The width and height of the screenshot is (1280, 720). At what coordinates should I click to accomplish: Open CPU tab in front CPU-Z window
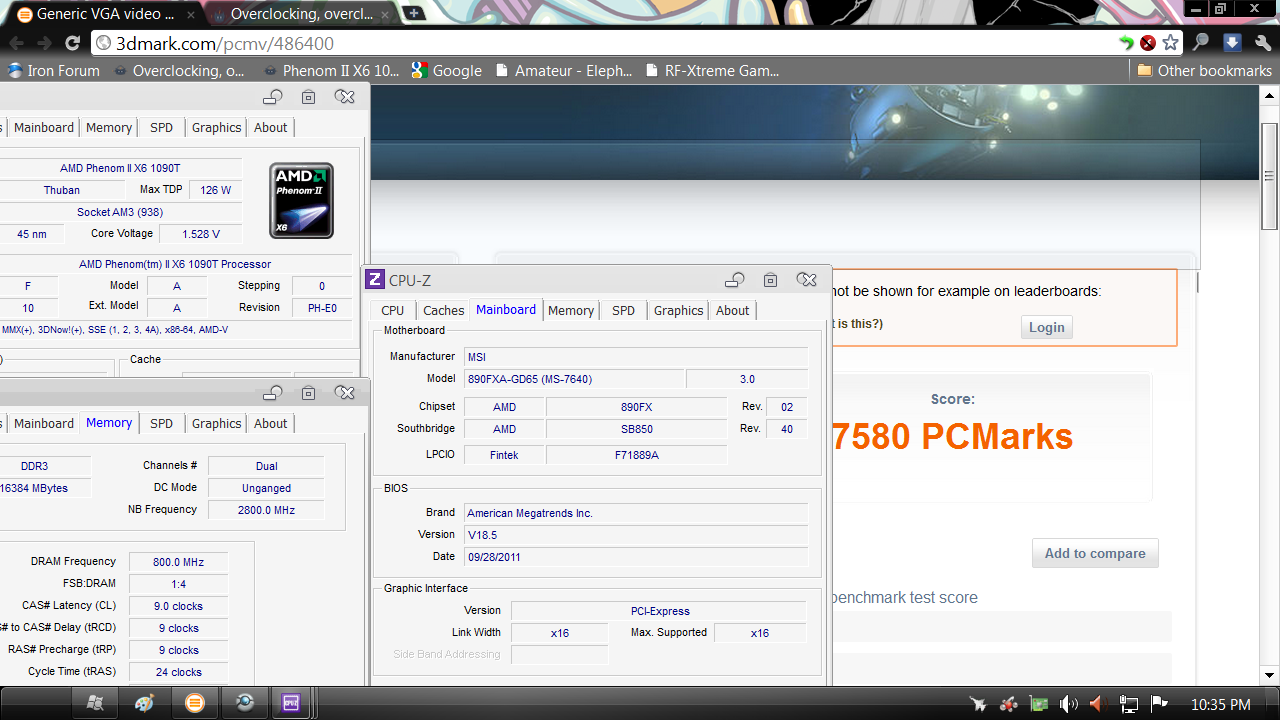[x=393, y=311]
